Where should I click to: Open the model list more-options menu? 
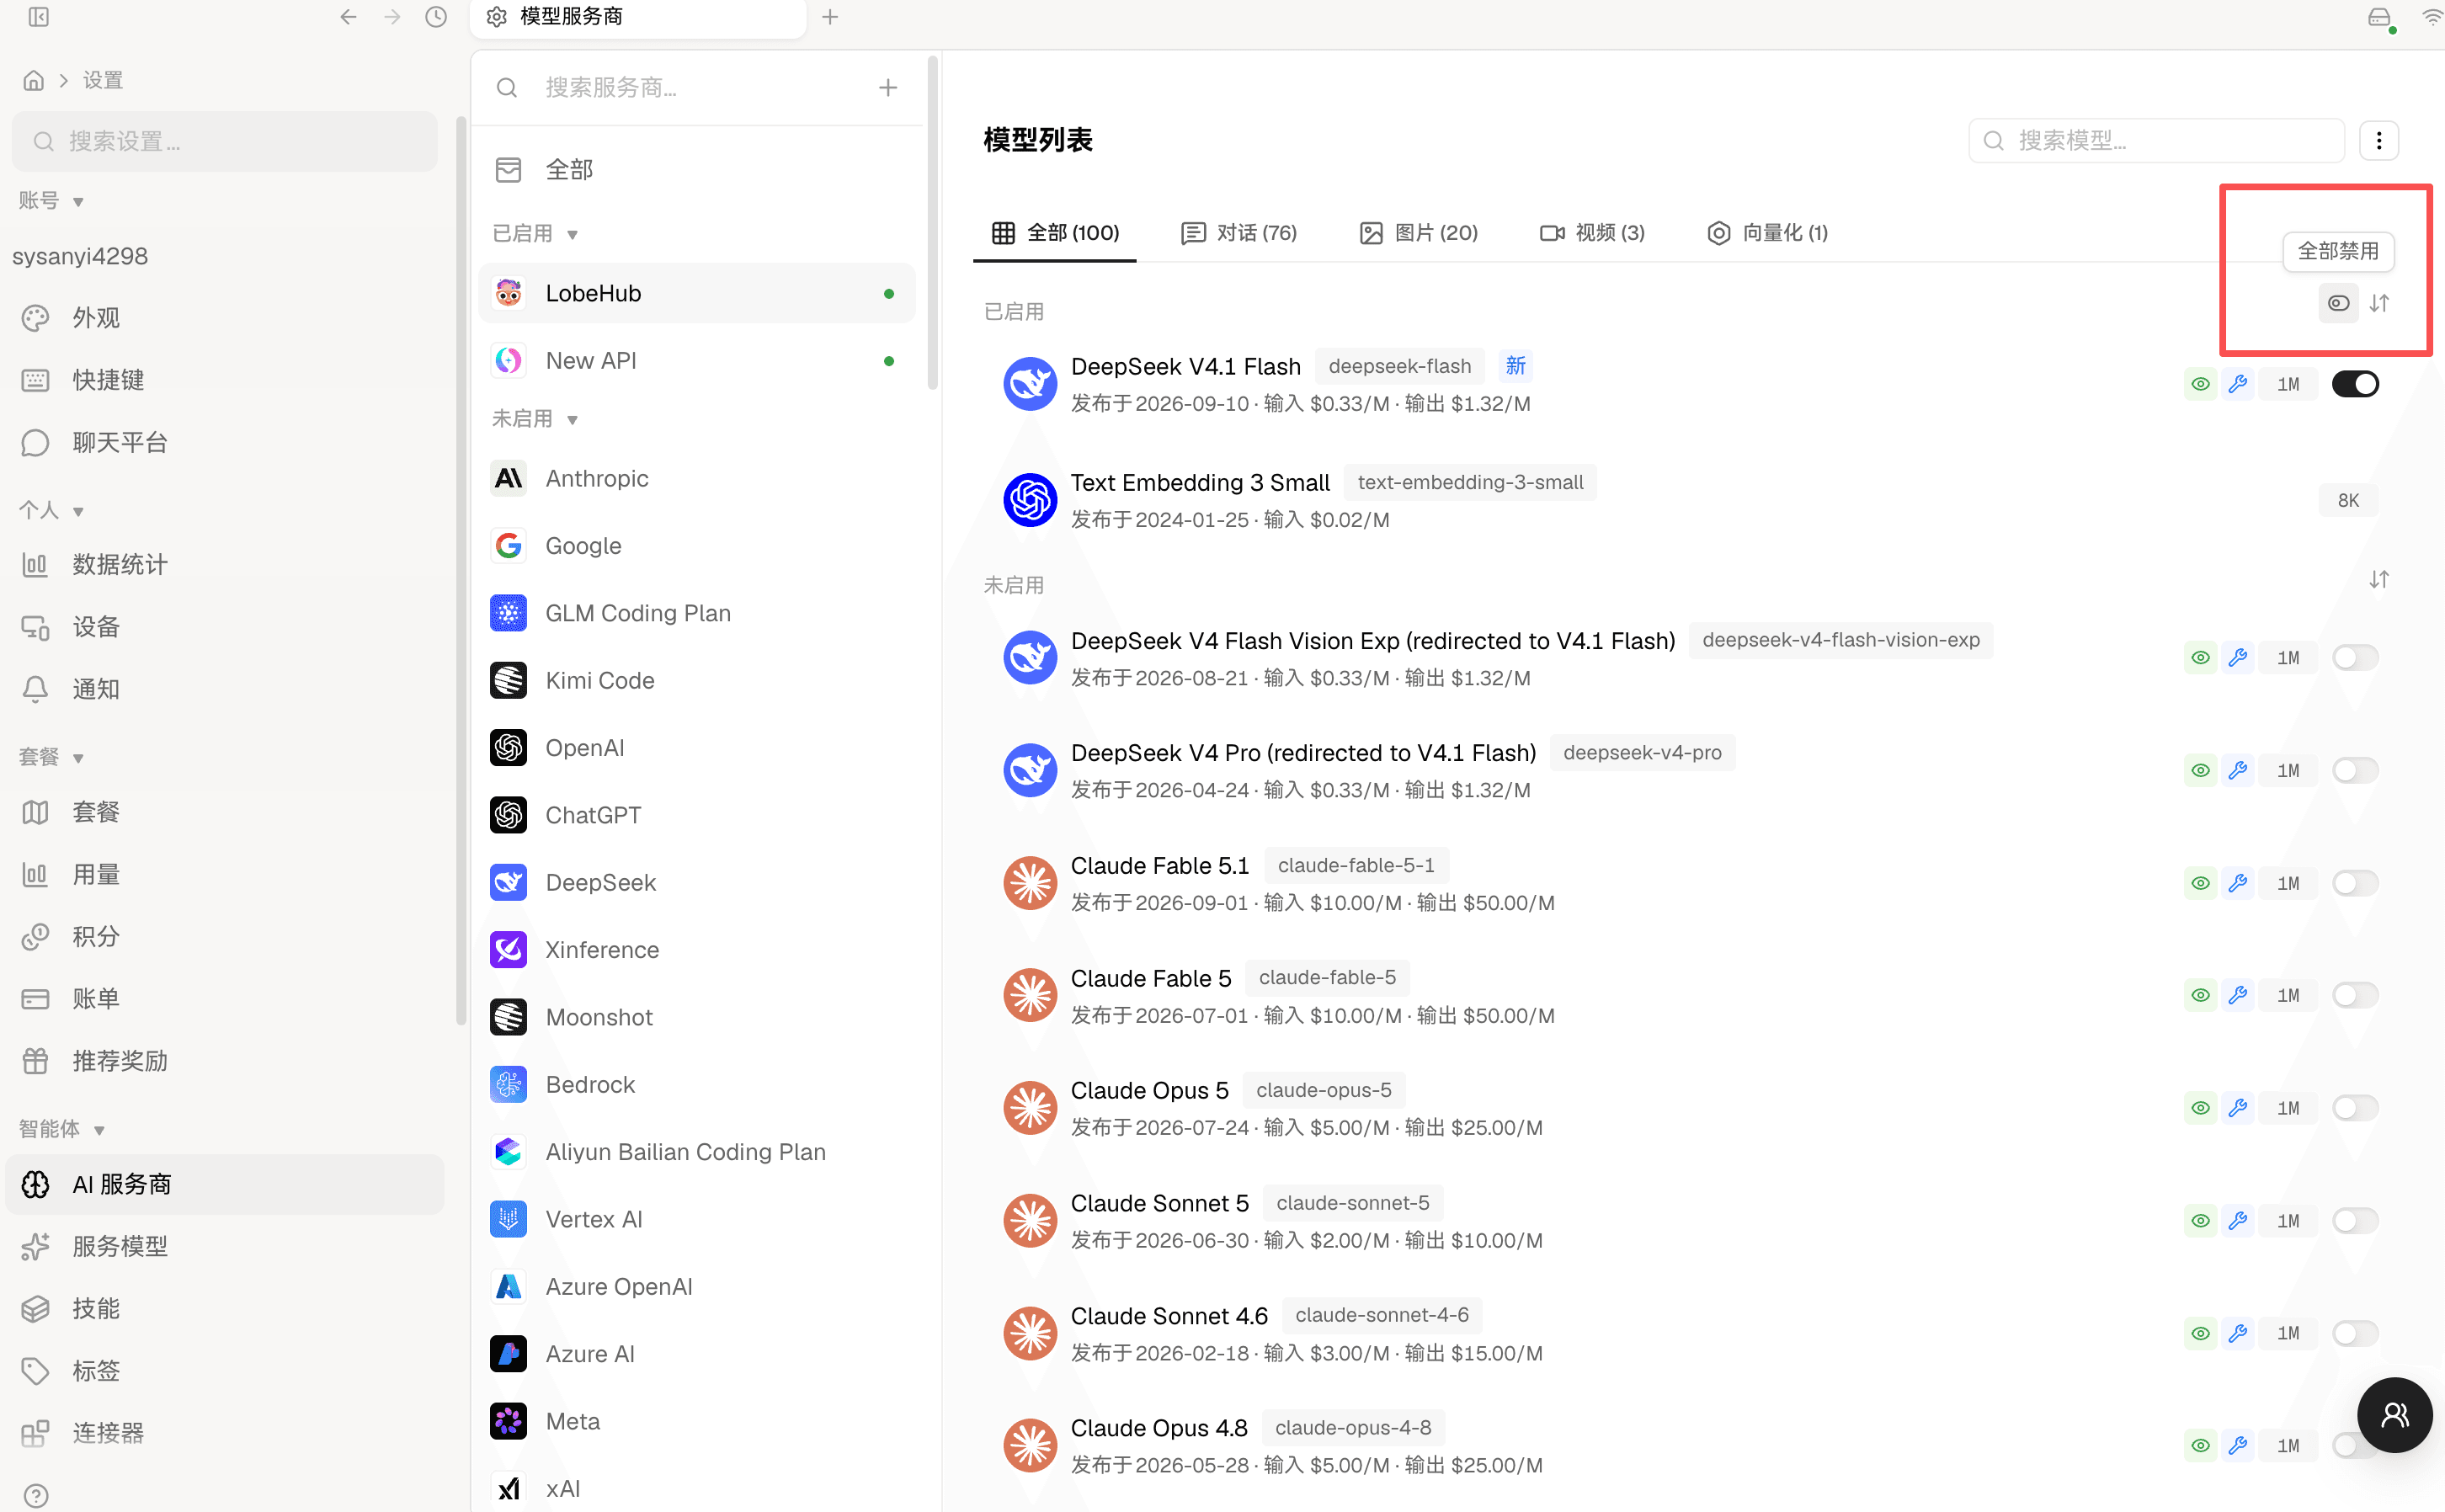click(2379, 140)
